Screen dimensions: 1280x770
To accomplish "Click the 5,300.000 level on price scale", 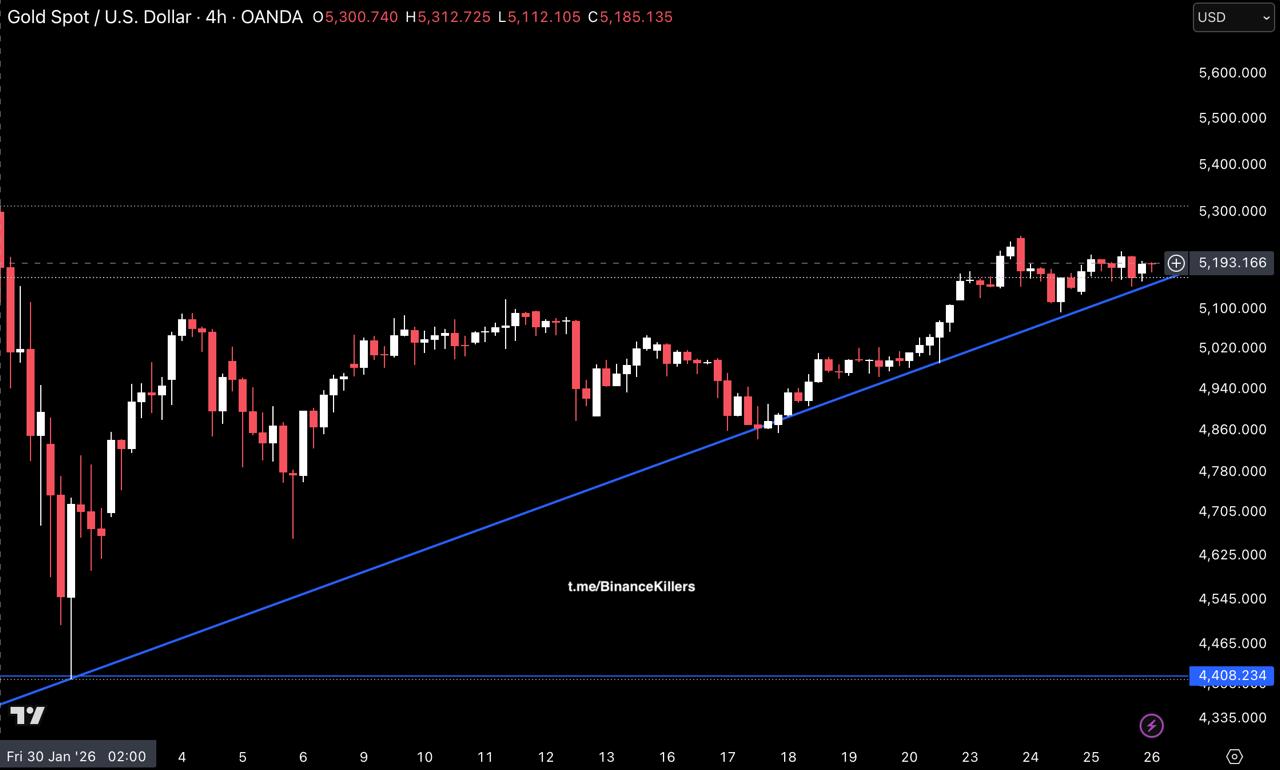I will click(1232, 211).
